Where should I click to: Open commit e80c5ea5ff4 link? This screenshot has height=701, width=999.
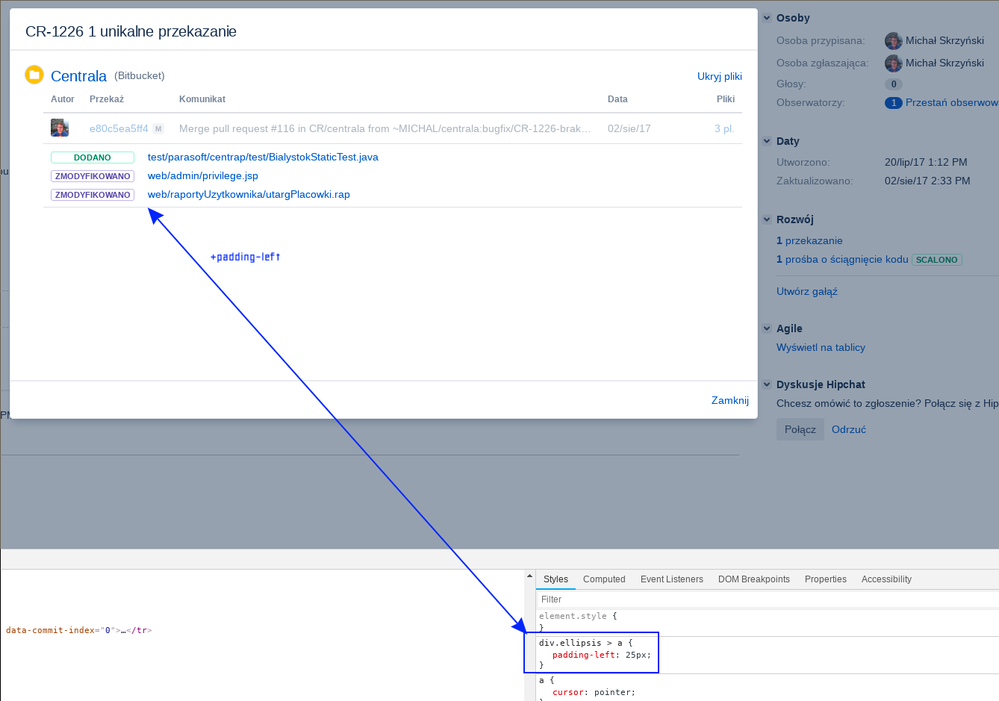(x=118, y=129)
